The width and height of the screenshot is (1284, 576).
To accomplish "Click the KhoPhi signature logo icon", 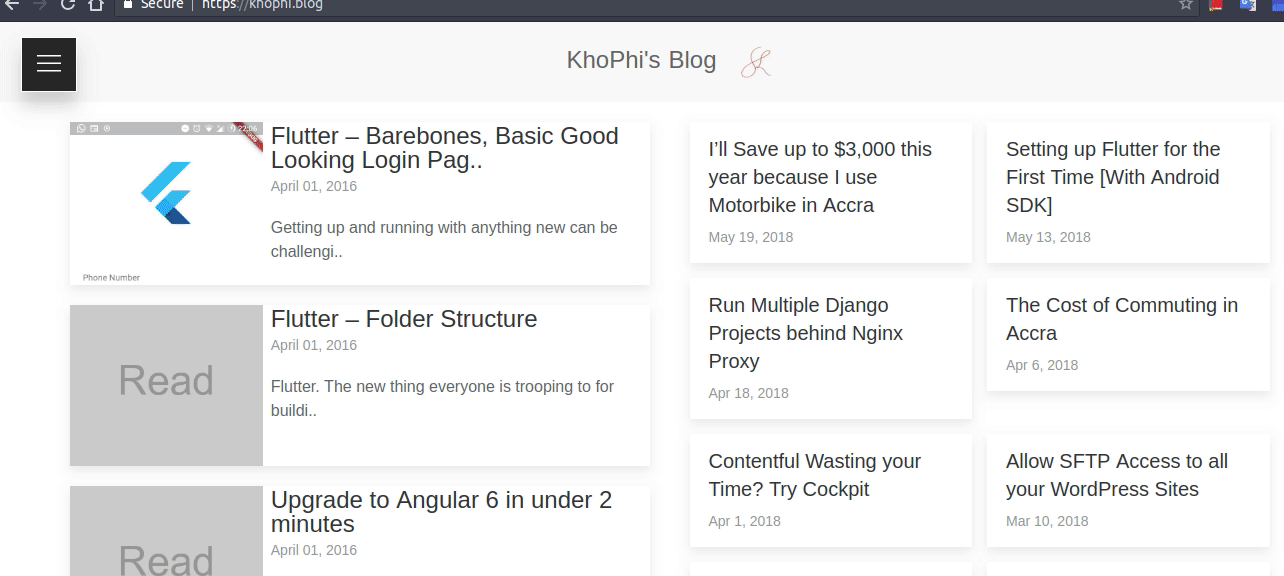I will coord(756,63).
